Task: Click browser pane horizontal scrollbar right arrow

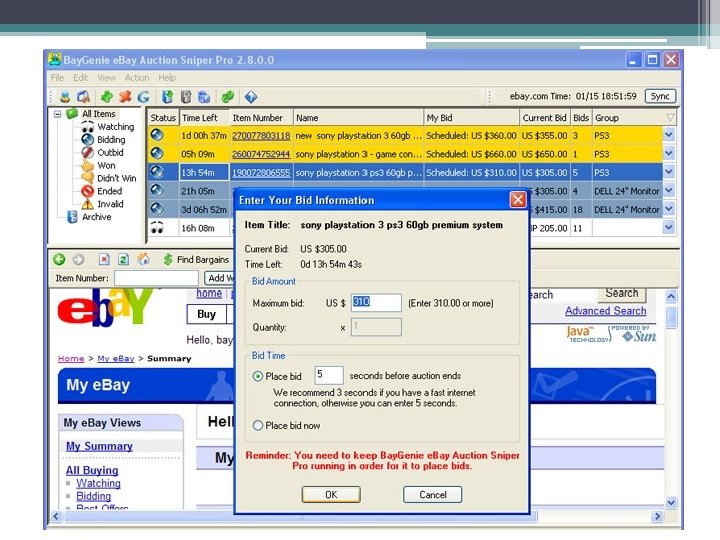Action: coord(657,516)
